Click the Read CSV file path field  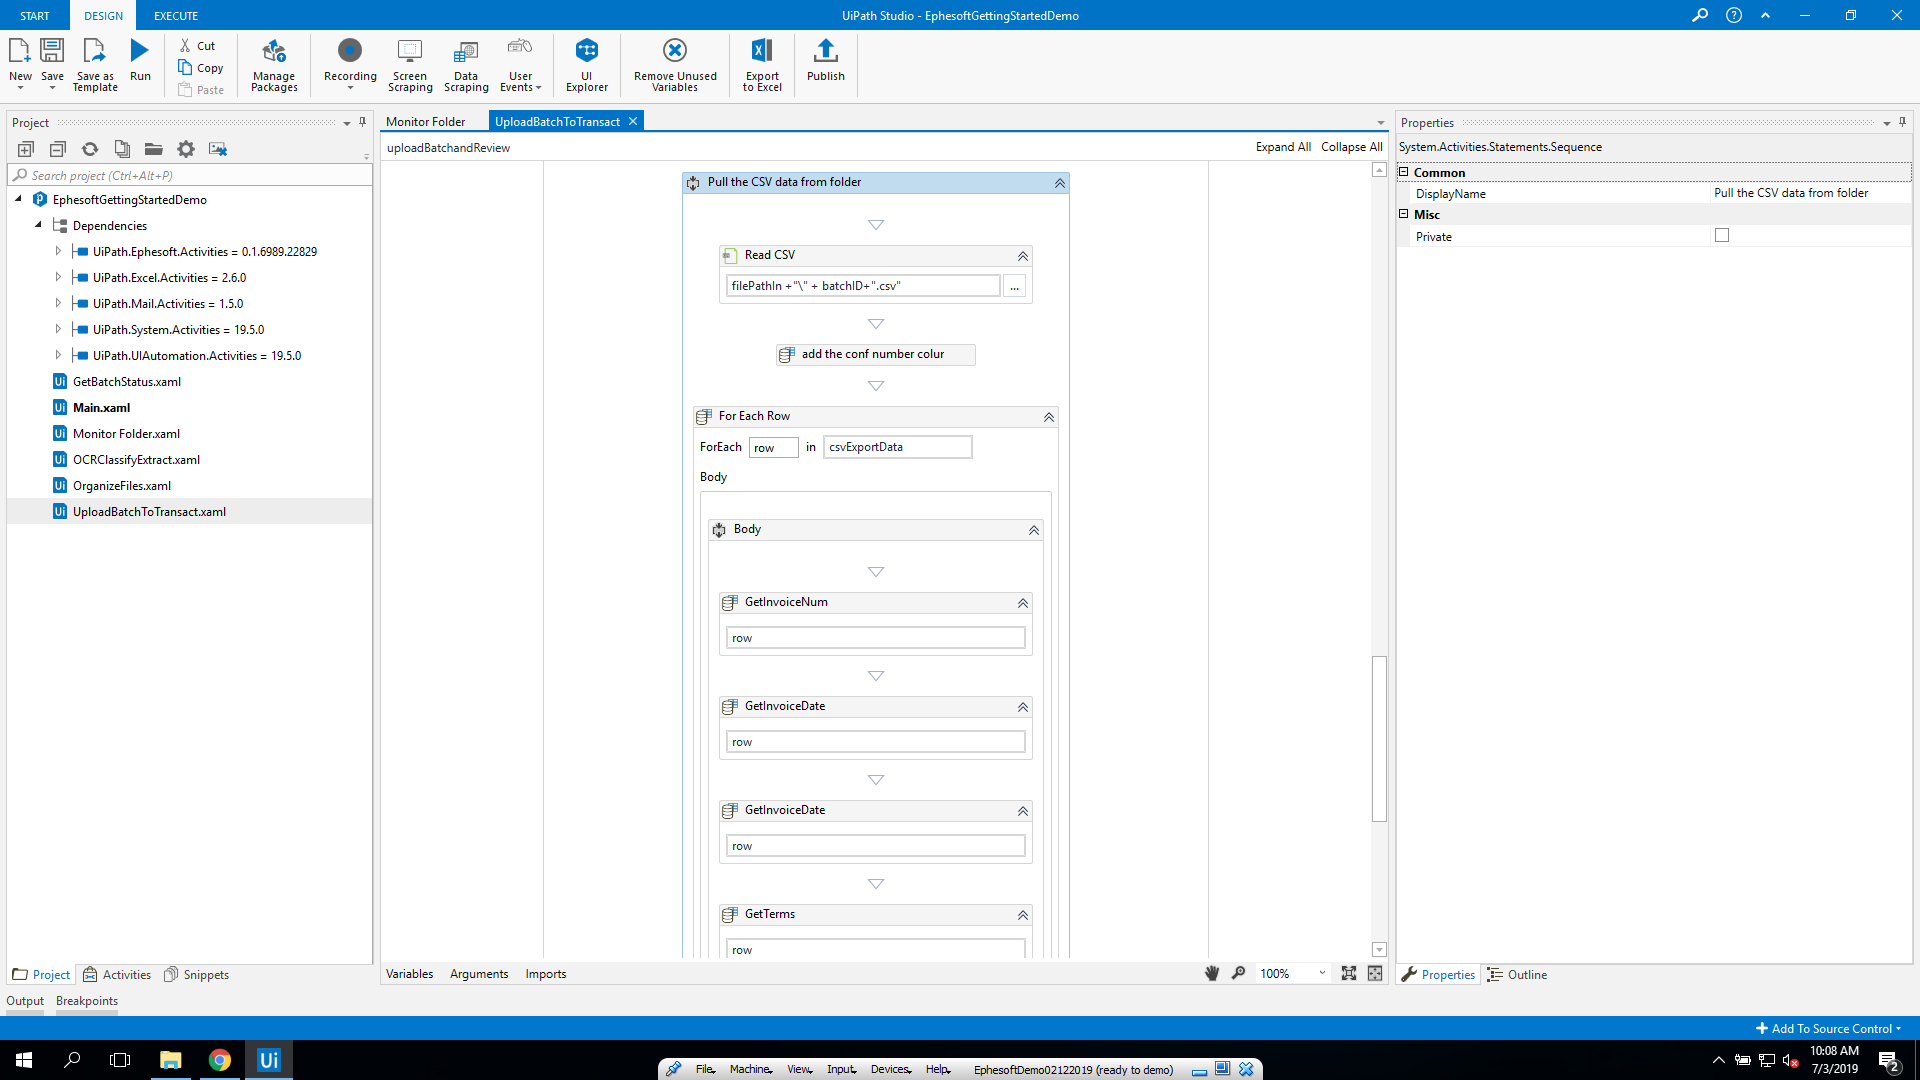[x=863, y=286]
